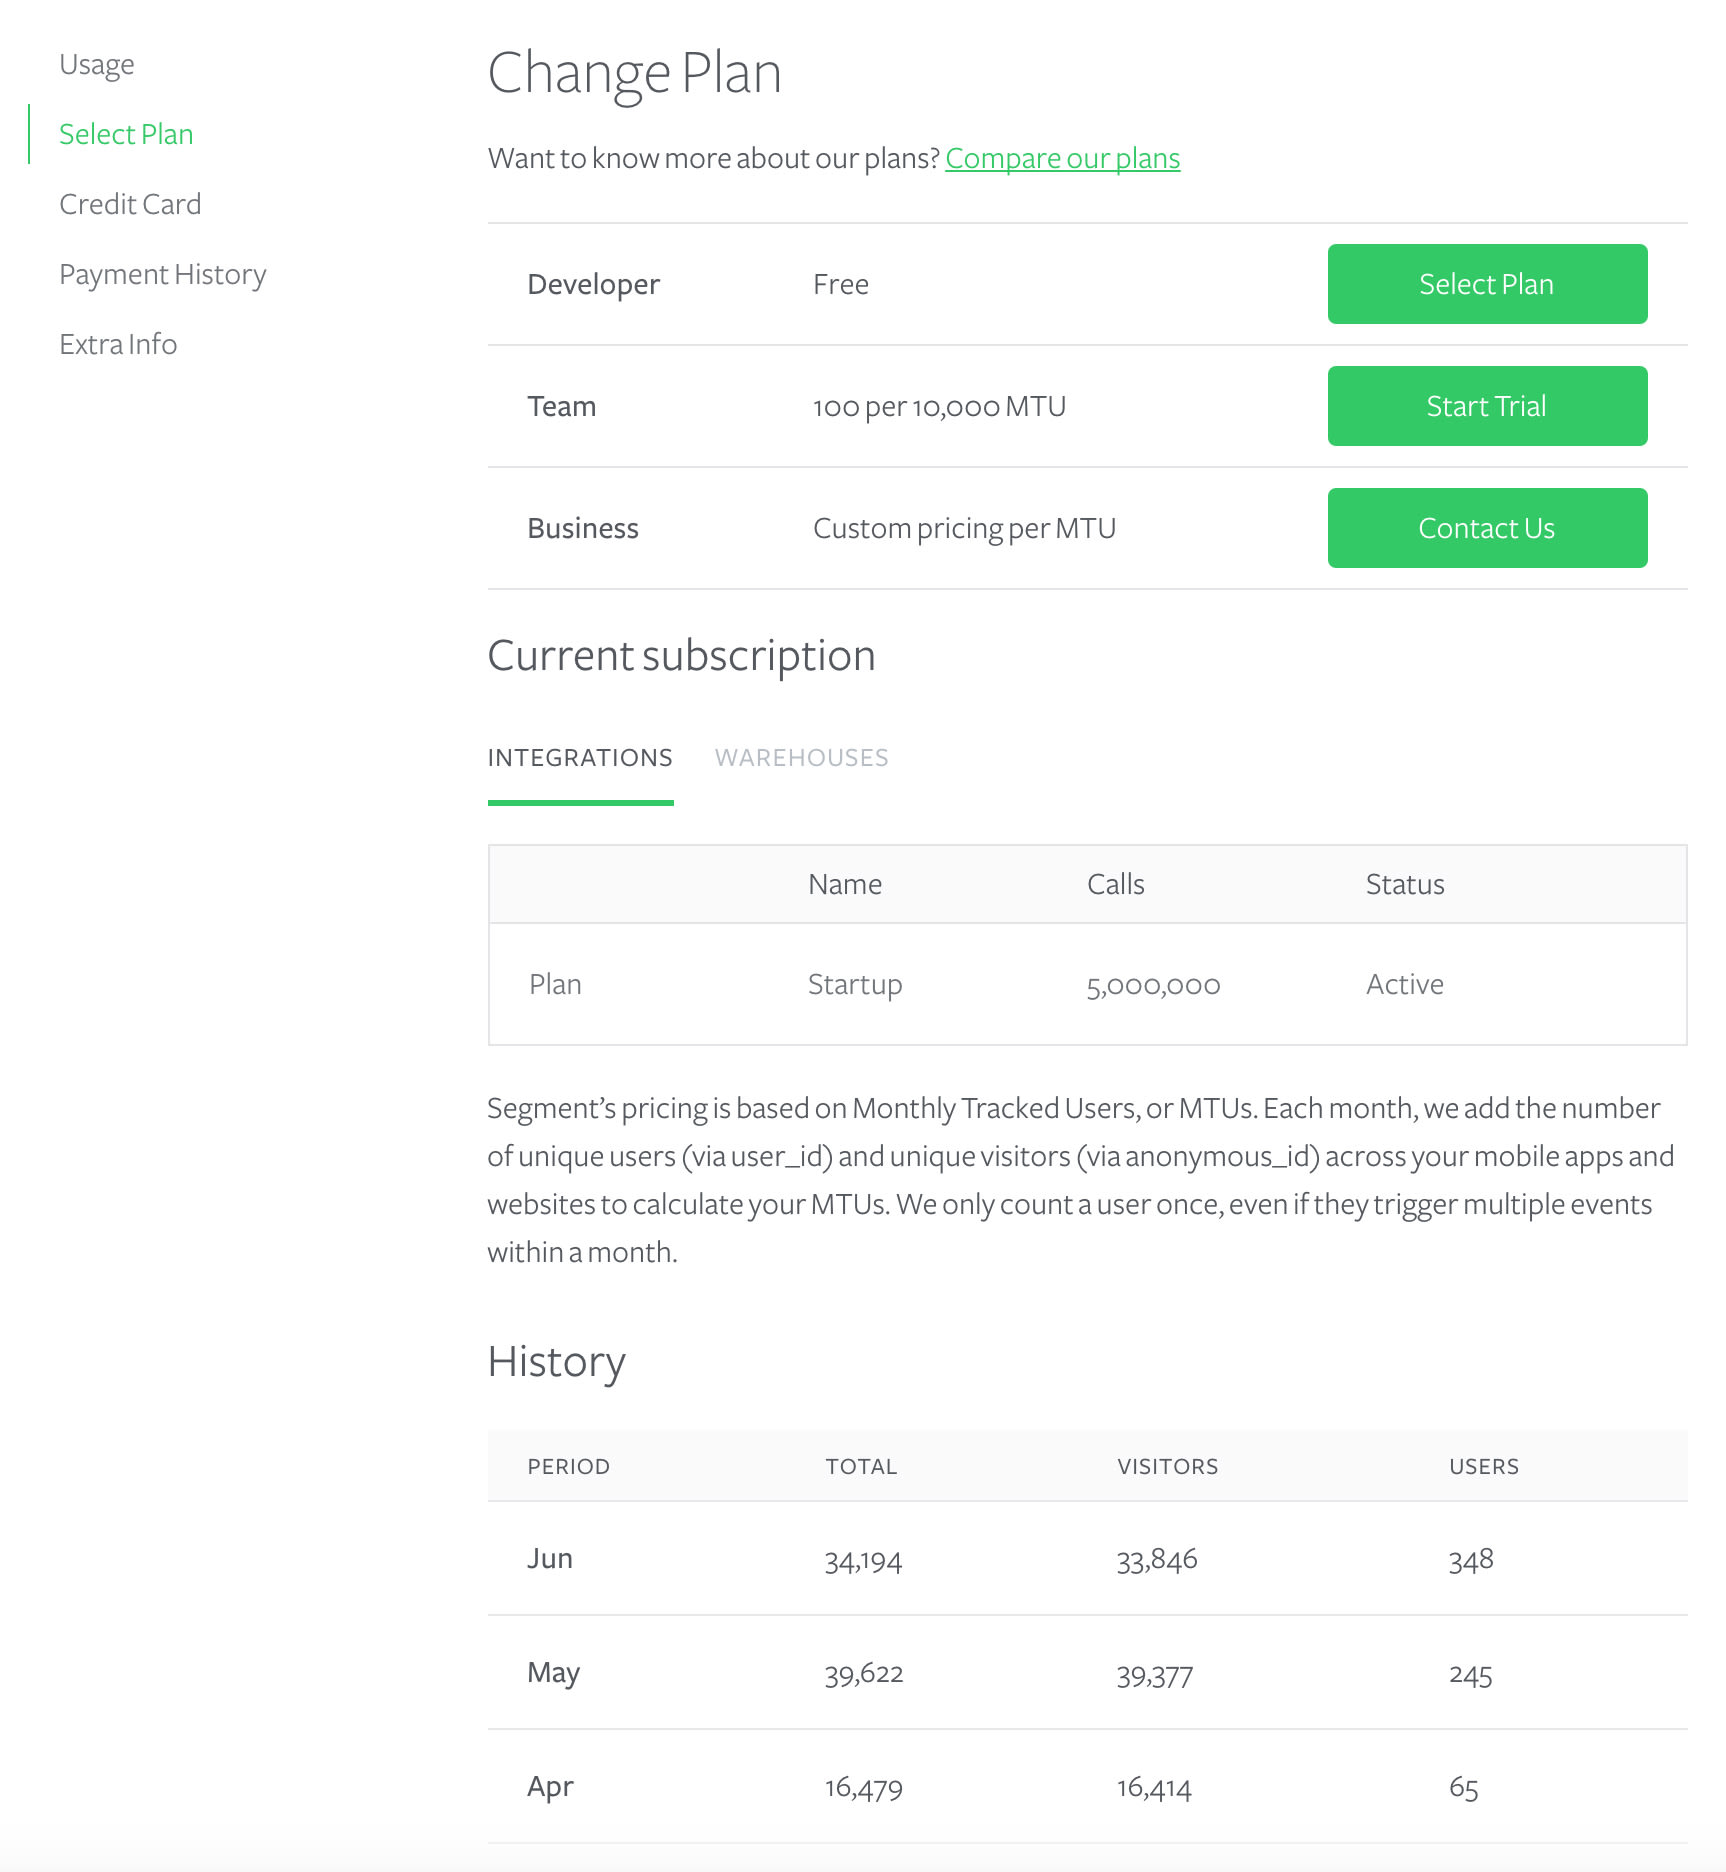Click Select Plan button for Developer
Image resolution: width=1726 pixels, height=1872 pixels.
pos(1487,284)
